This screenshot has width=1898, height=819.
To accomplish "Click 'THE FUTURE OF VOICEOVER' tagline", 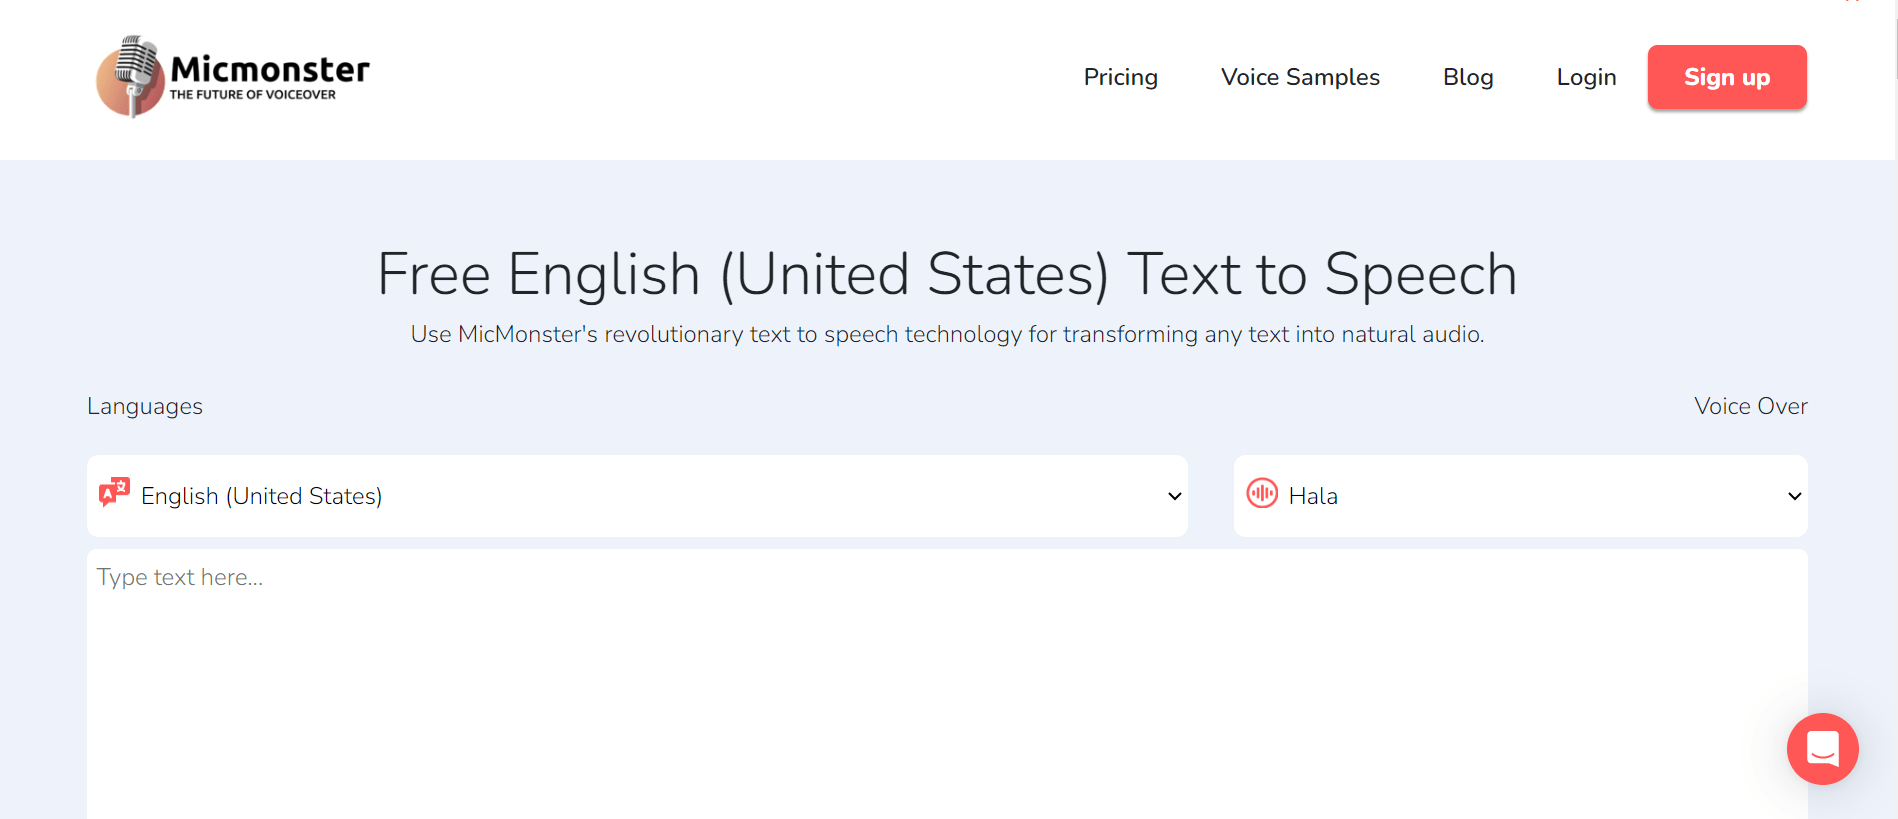I will [253, 95].
